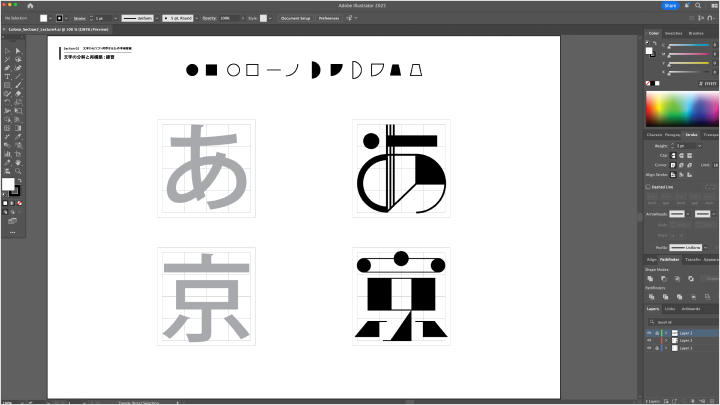Switch to the Brushes tab
Viewport: 720px width, 405px height.
pos(696,33)
